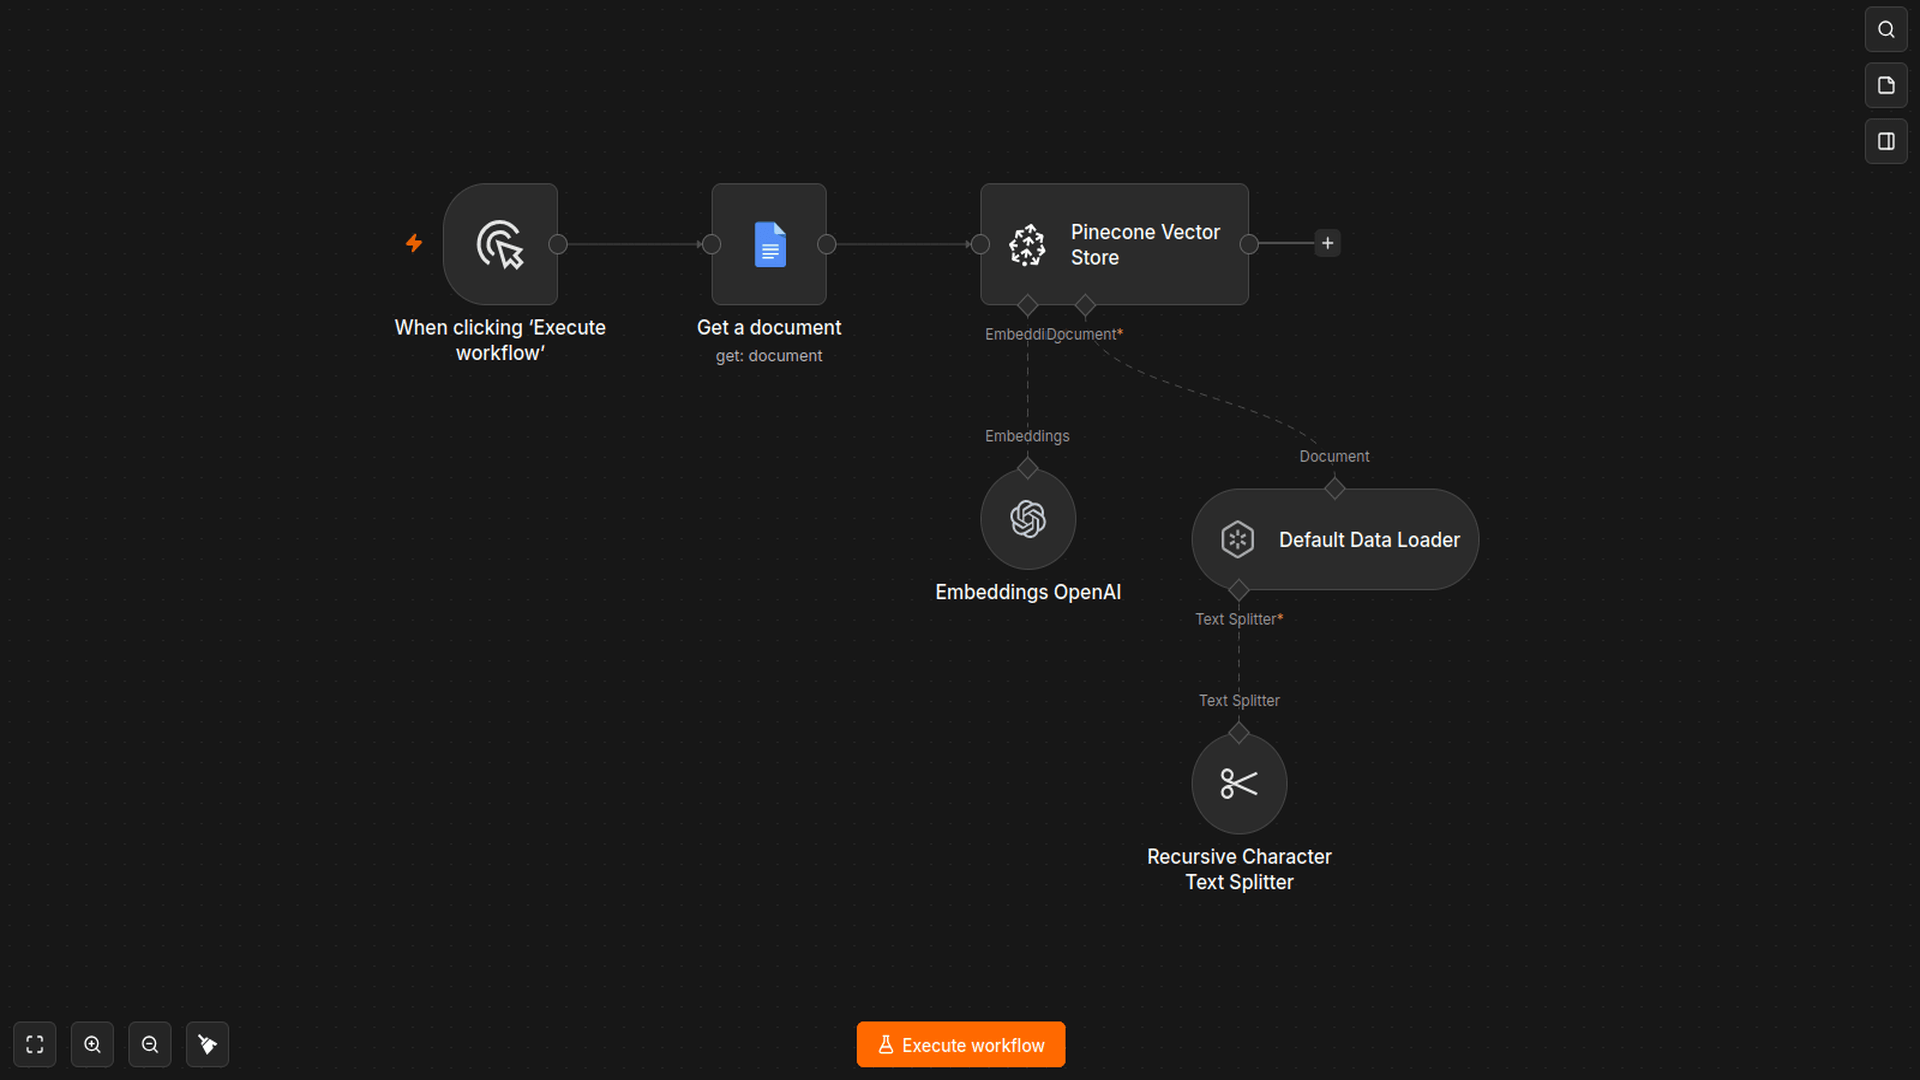
Task: Click the Pinecone Vector Store output connector
Action: pyautogui.click(x=1249, y=244)
